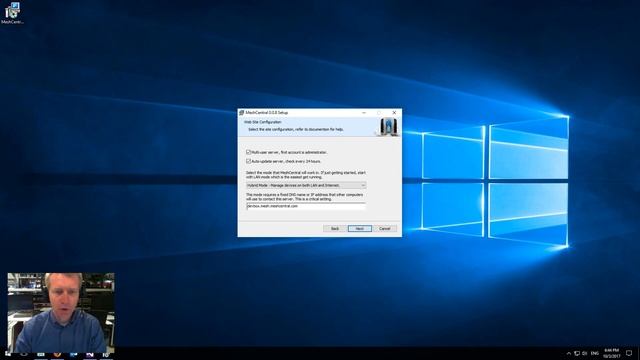Minimize the MeshCentral Setup window

click(x=364, y=113)
